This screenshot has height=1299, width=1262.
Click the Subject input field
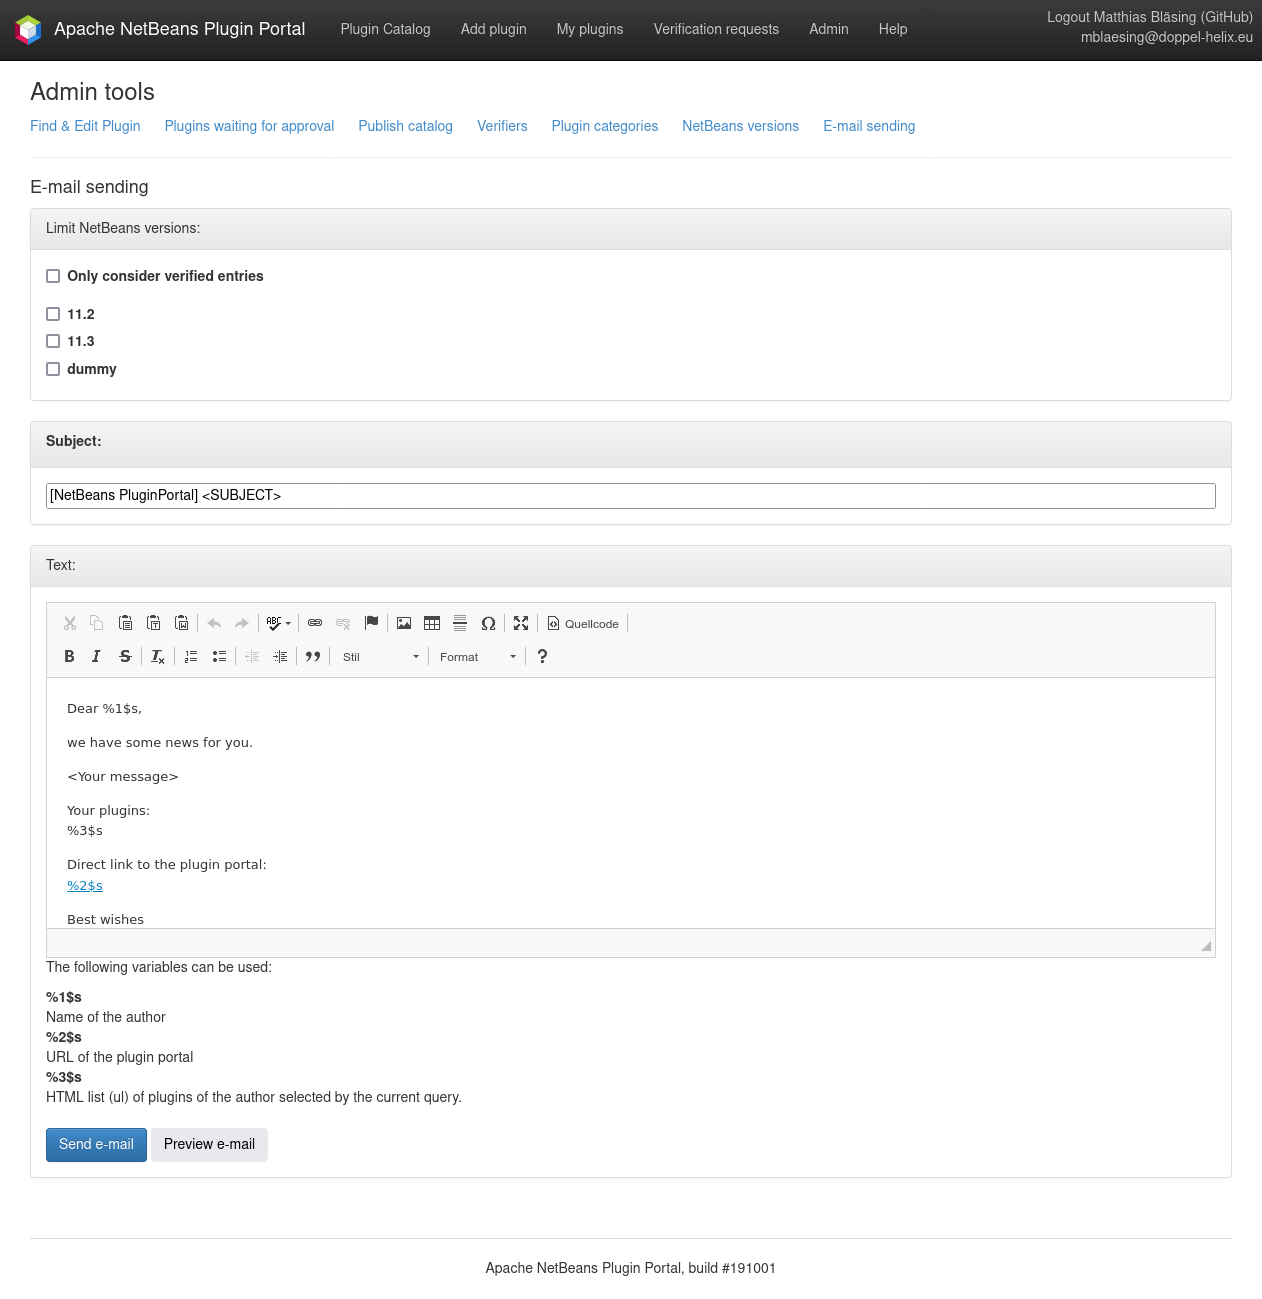(631, 496)
